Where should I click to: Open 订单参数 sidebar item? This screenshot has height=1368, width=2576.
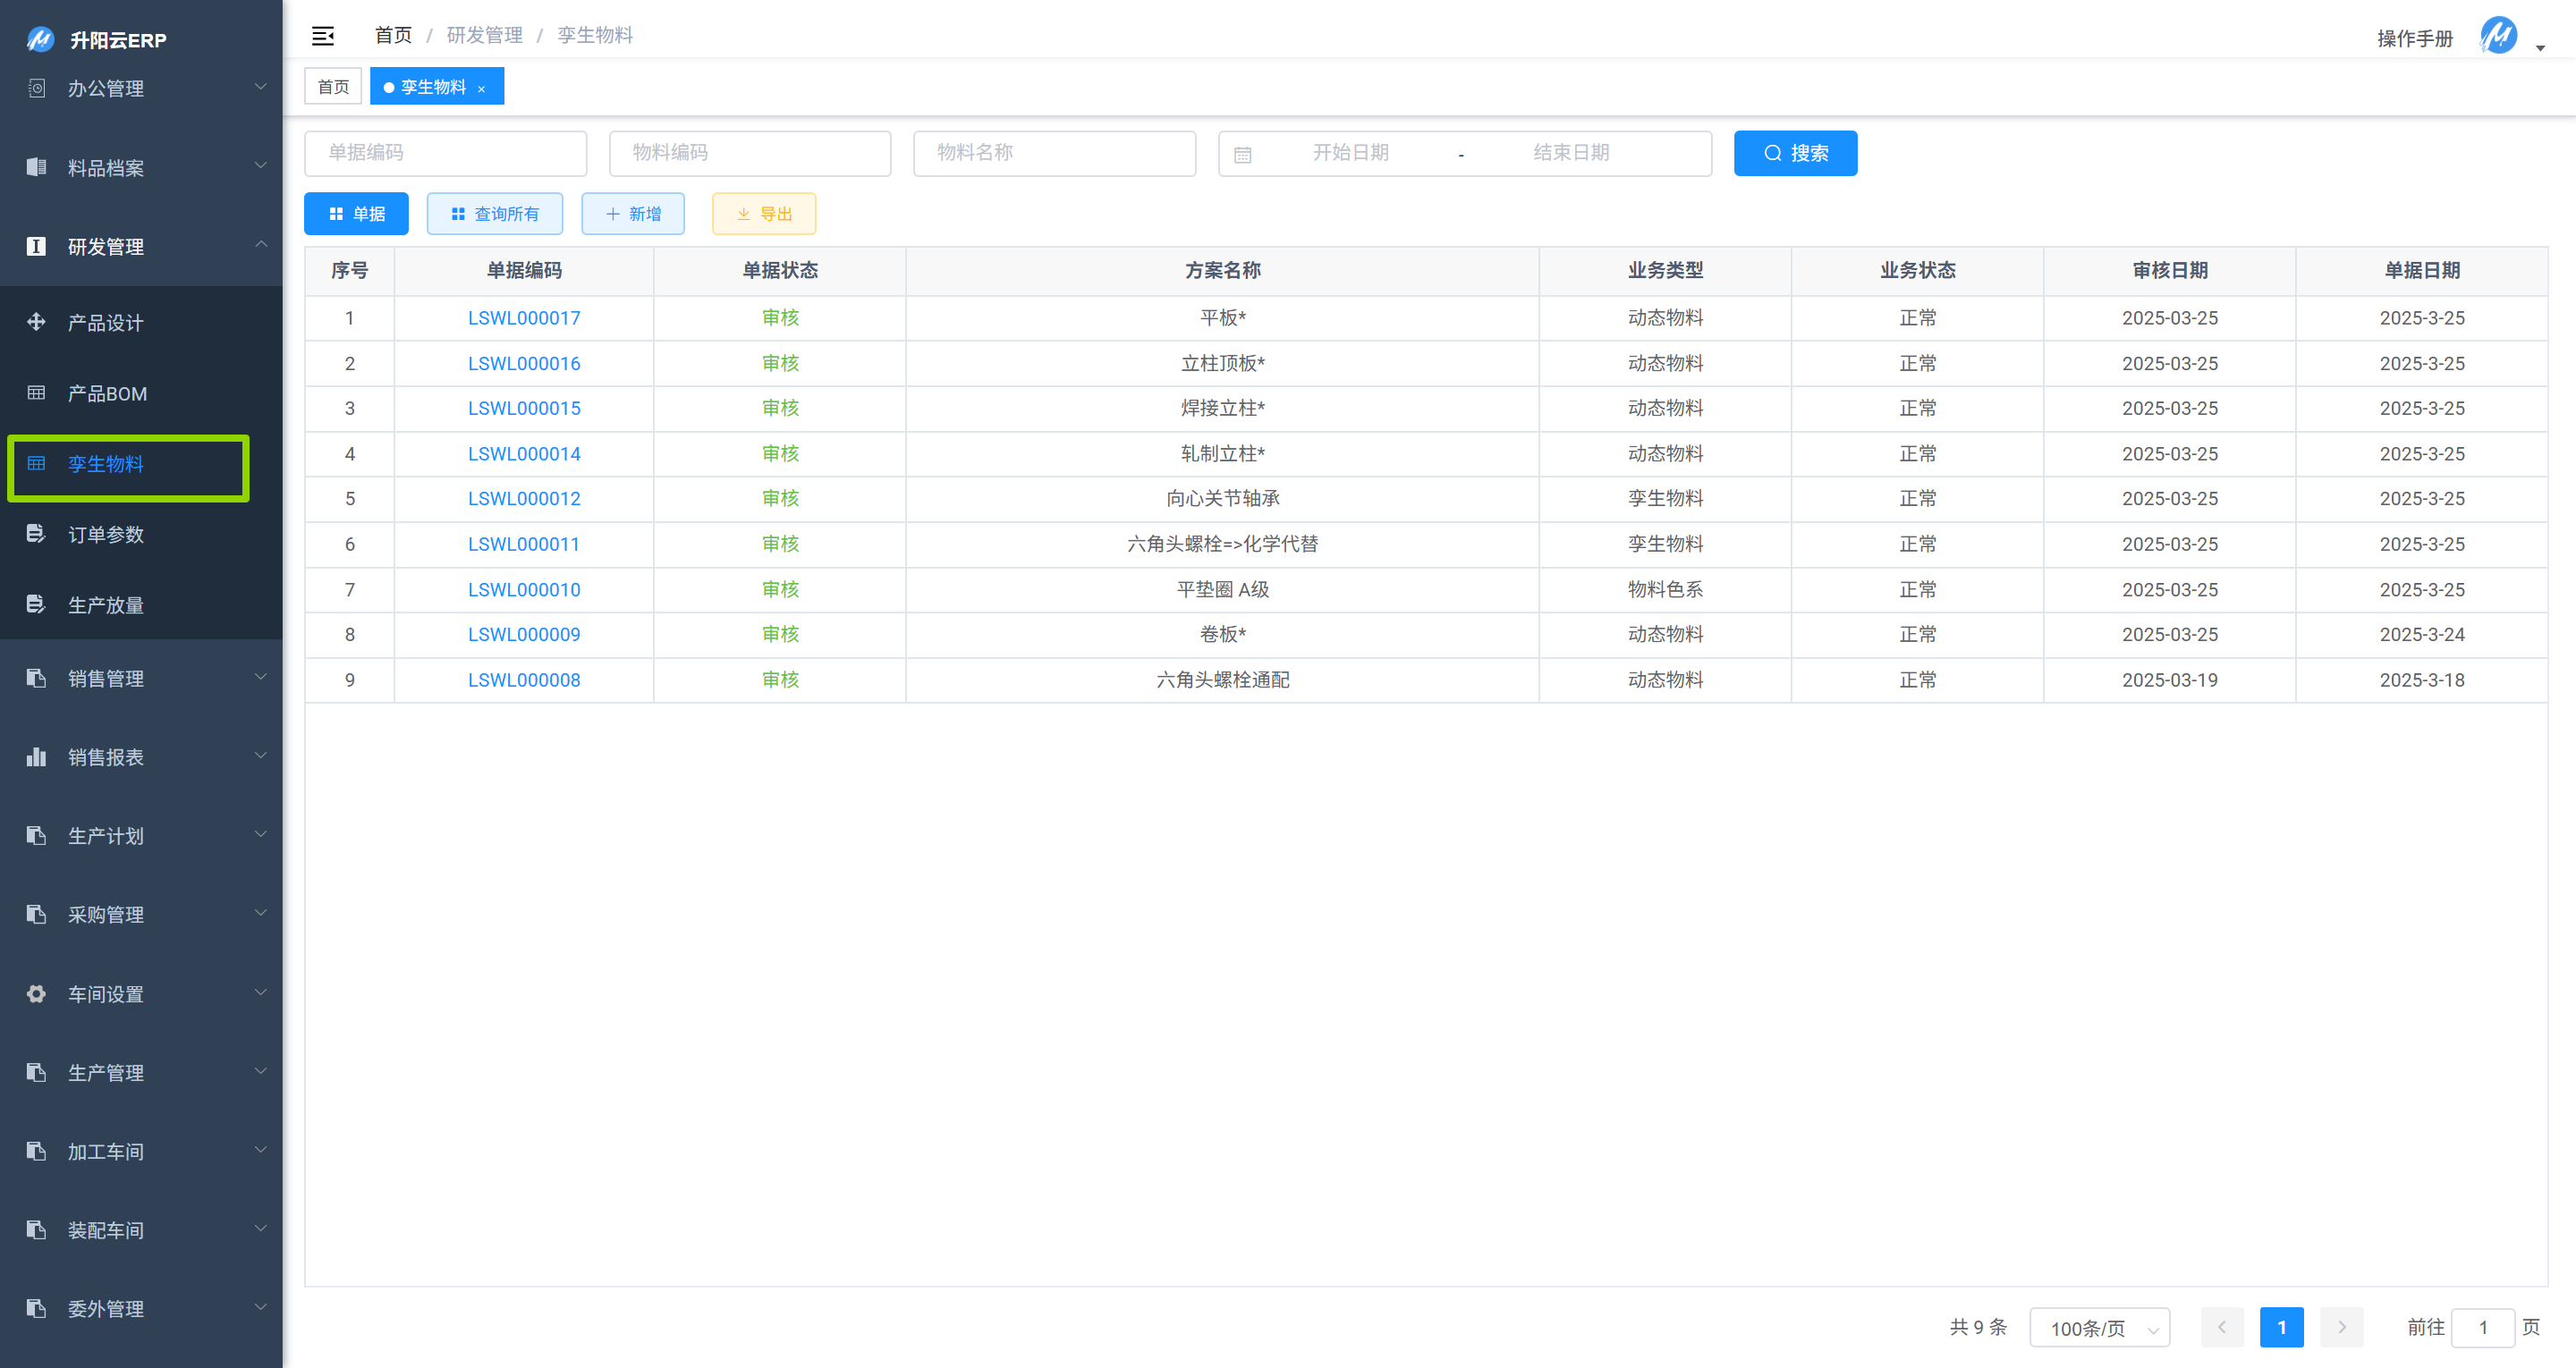click(x=106, y=534)
